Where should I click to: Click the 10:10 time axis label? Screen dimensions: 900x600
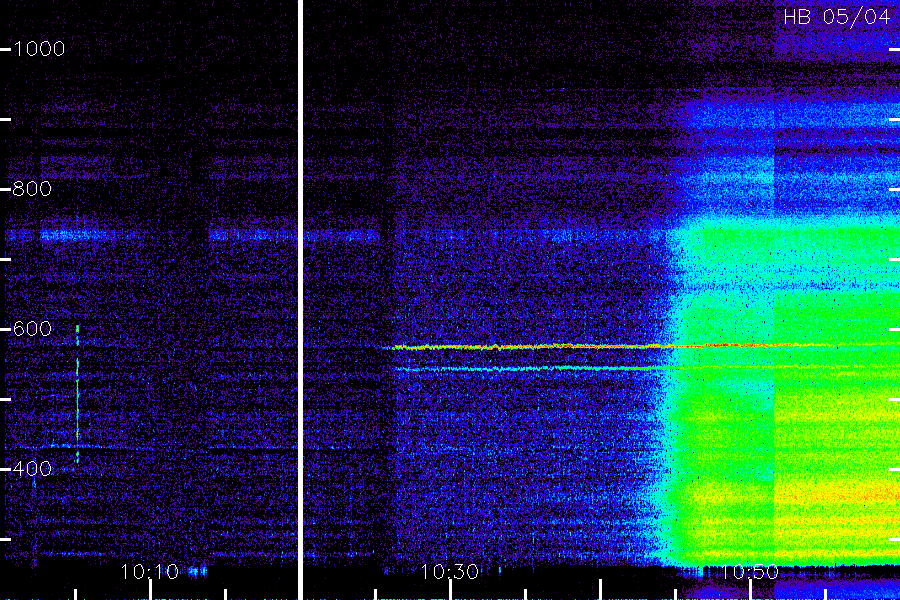click(150, 571)
